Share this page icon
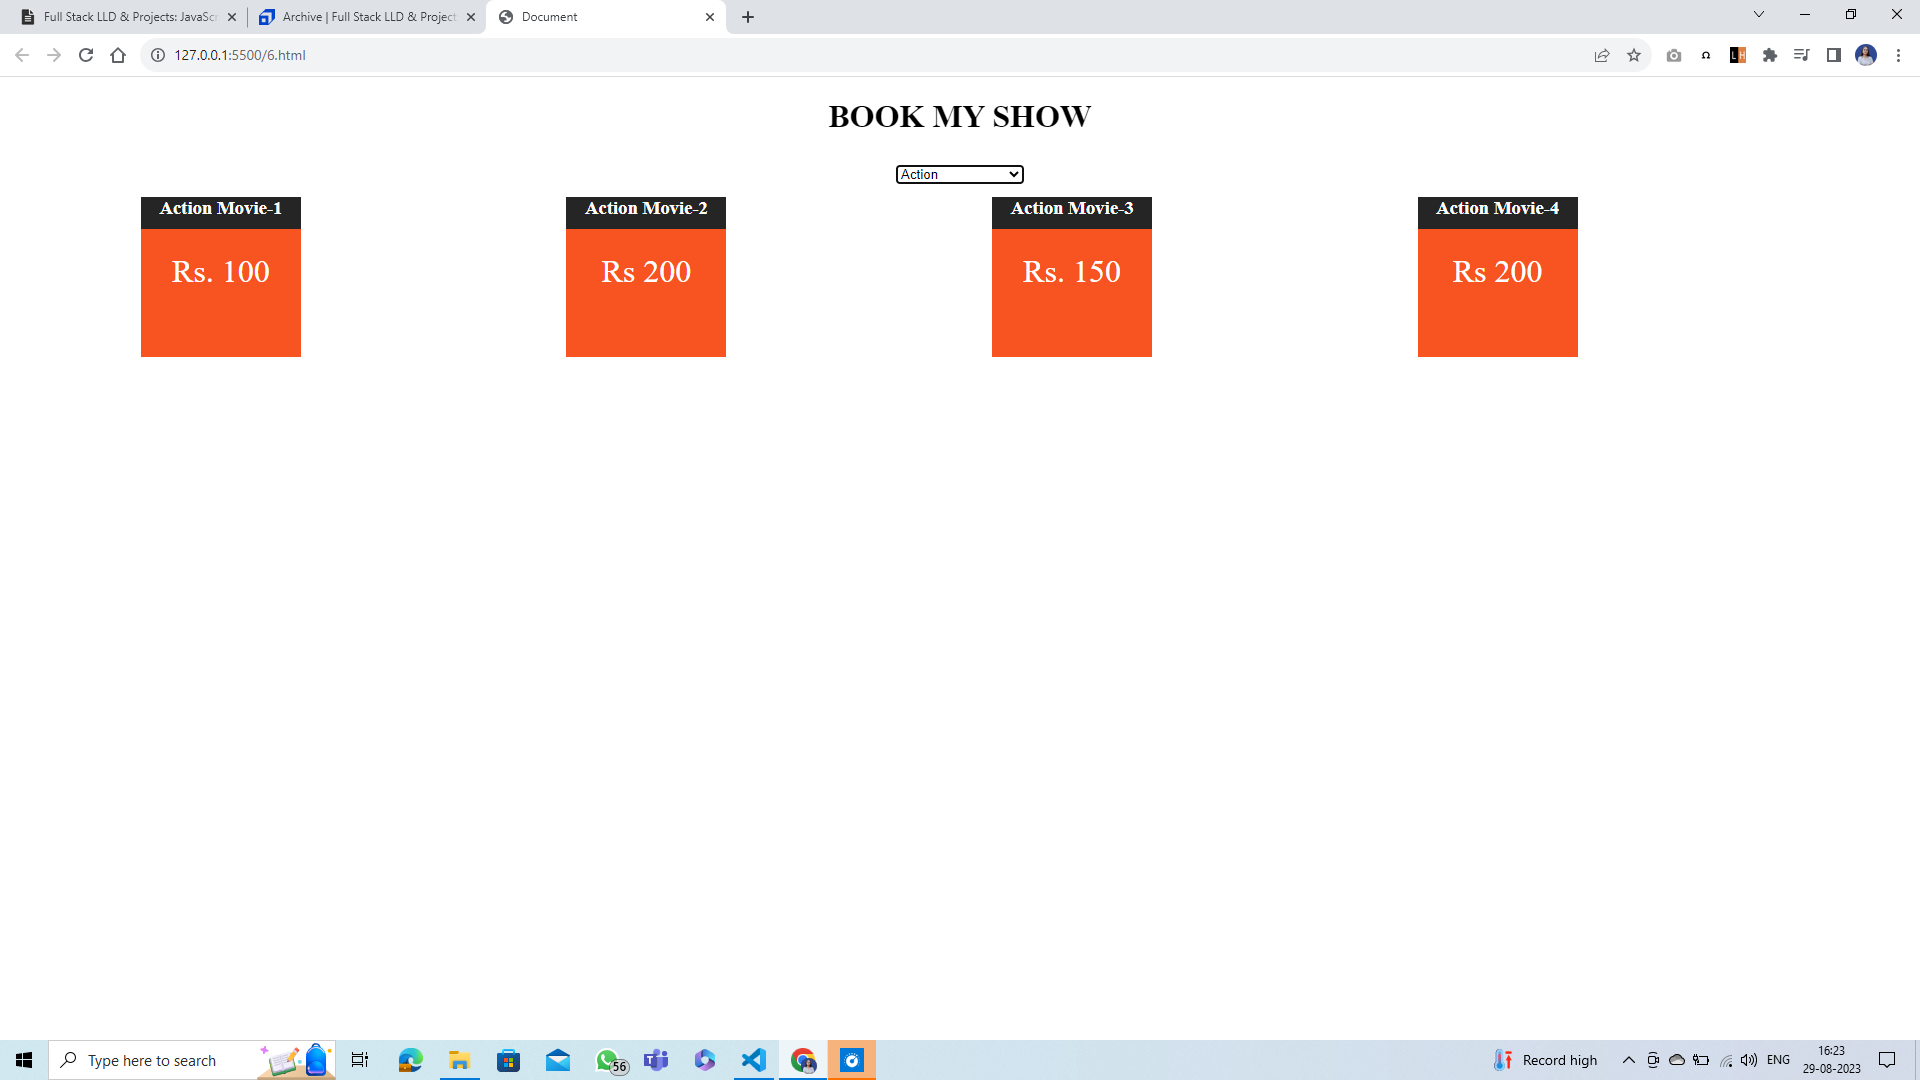Viewport: 1920px width, 1080px height. [x=1602, y=55]
